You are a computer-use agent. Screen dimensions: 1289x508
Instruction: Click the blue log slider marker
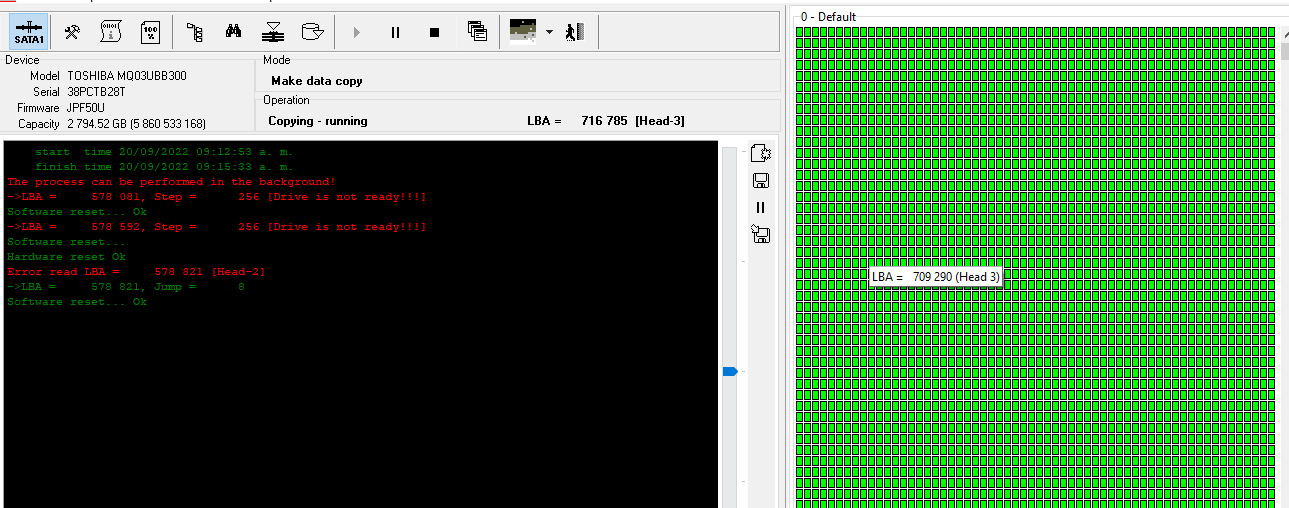[x=730, y=371]
